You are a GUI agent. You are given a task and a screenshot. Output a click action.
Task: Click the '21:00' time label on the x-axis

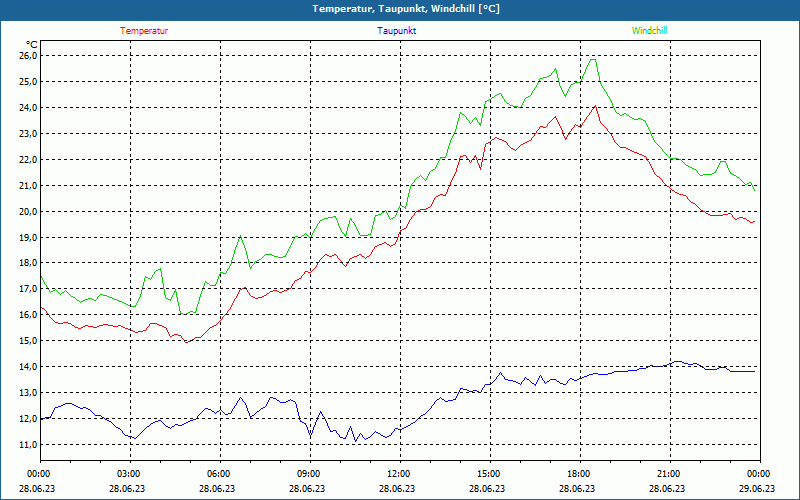coord(670,473)
